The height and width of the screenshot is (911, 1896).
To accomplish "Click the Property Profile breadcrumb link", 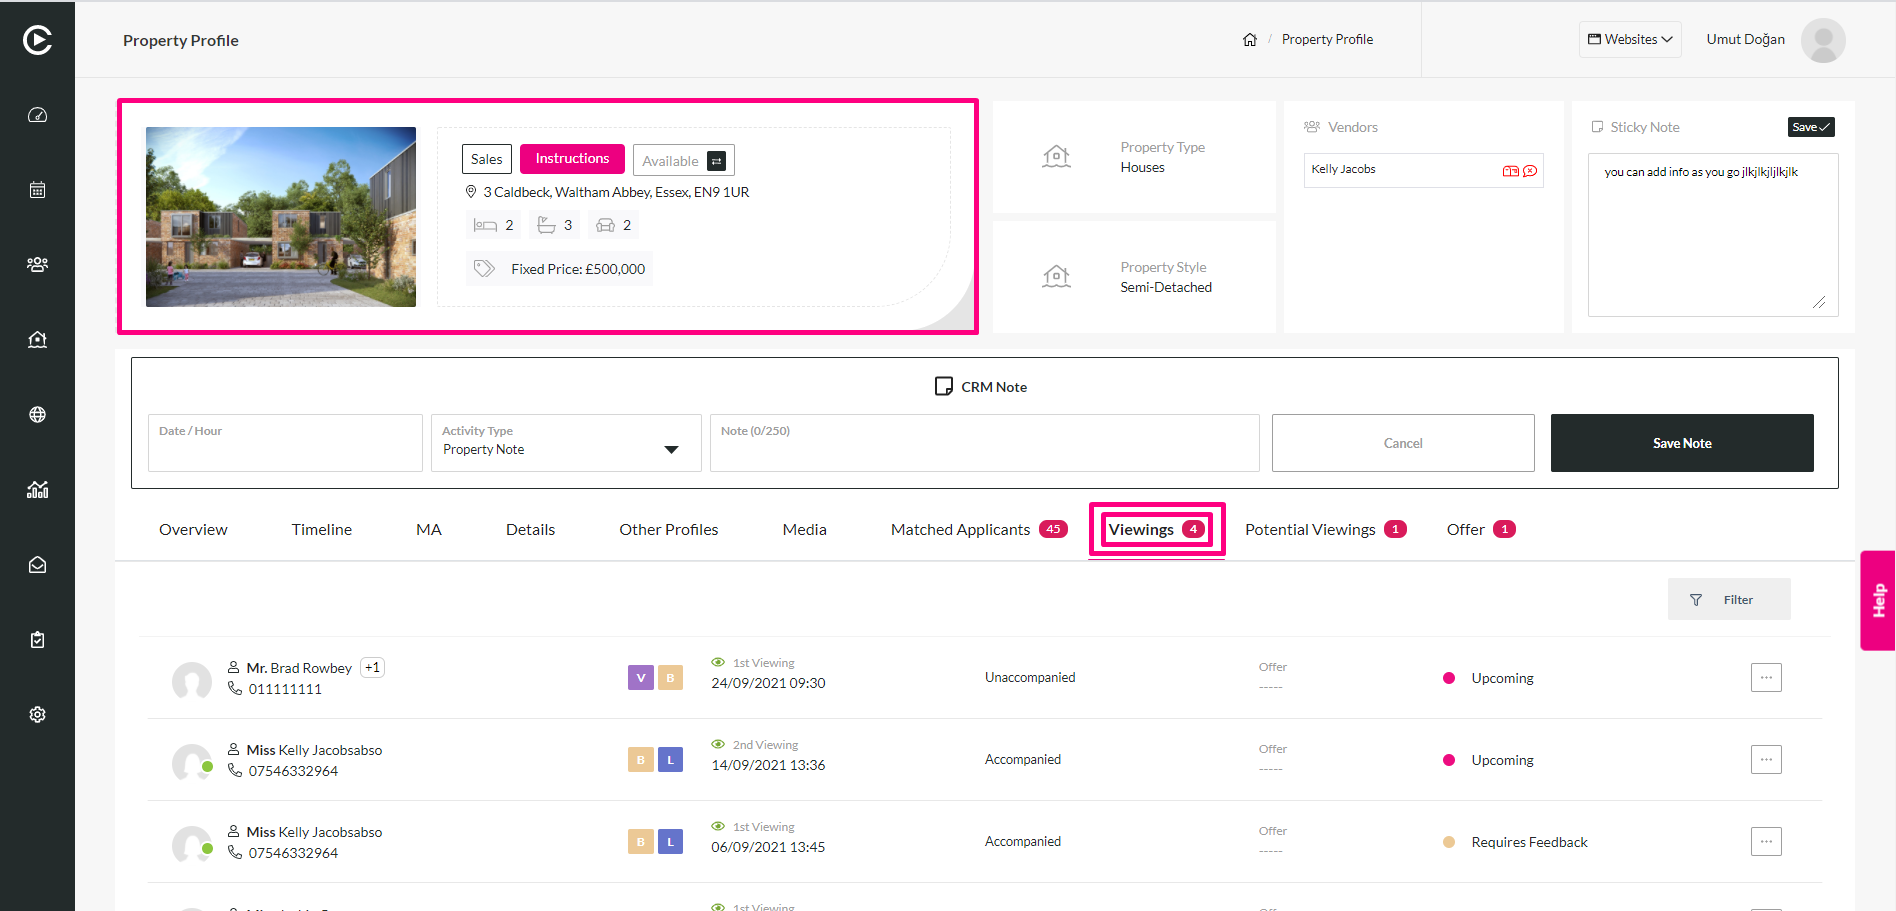I will tap(1327, 40).
